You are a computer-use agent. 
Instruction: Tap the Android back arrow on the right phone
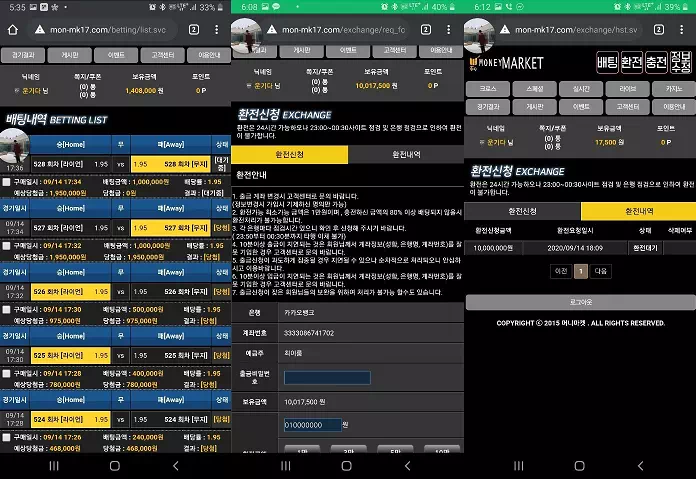point(640,466)
